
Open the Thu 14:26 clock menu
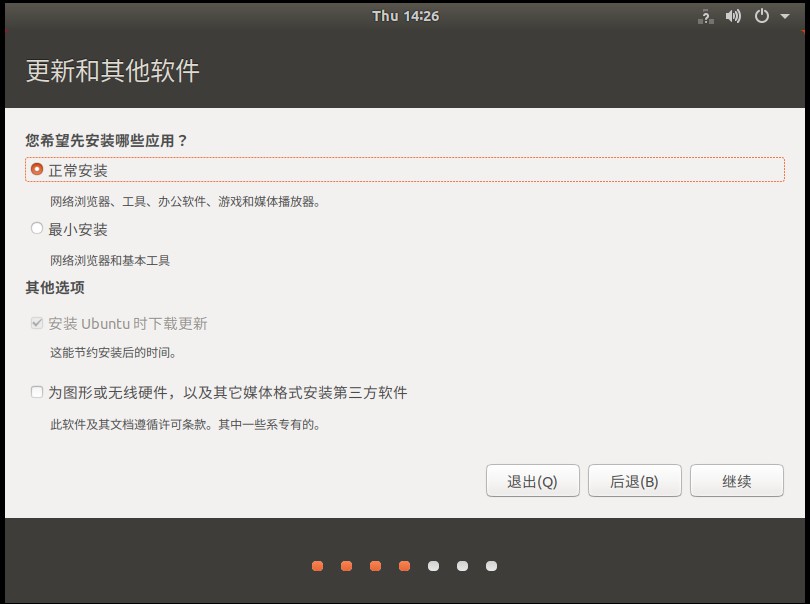(x=406, y=17)
